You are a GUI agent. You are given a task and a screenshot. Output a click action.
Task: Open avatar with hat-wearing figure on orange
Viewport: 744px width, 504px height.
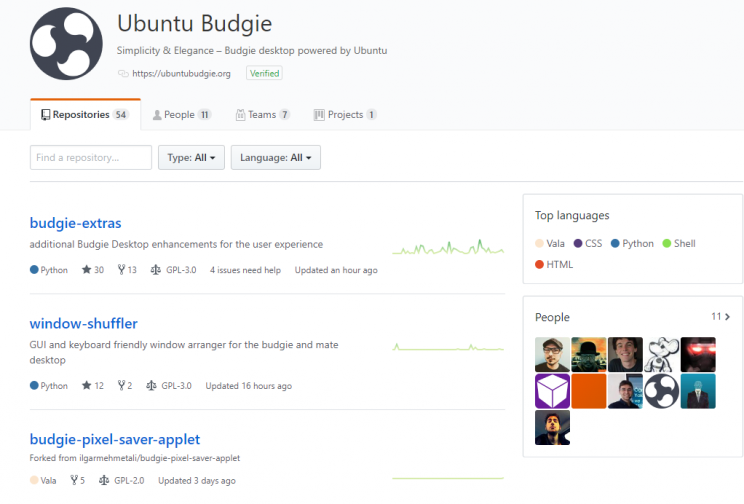[589, 355]
